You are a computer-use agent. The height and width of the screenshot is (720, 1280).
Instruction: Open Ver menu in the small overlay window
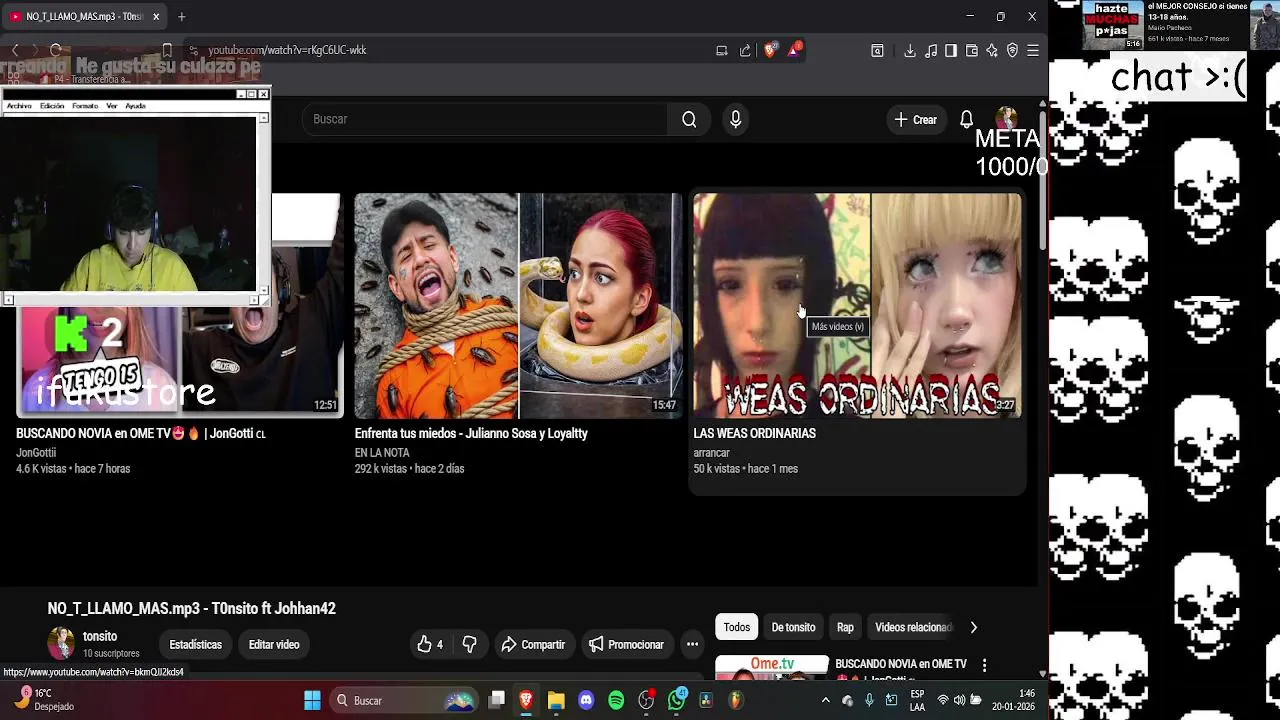tap(112, 105)
